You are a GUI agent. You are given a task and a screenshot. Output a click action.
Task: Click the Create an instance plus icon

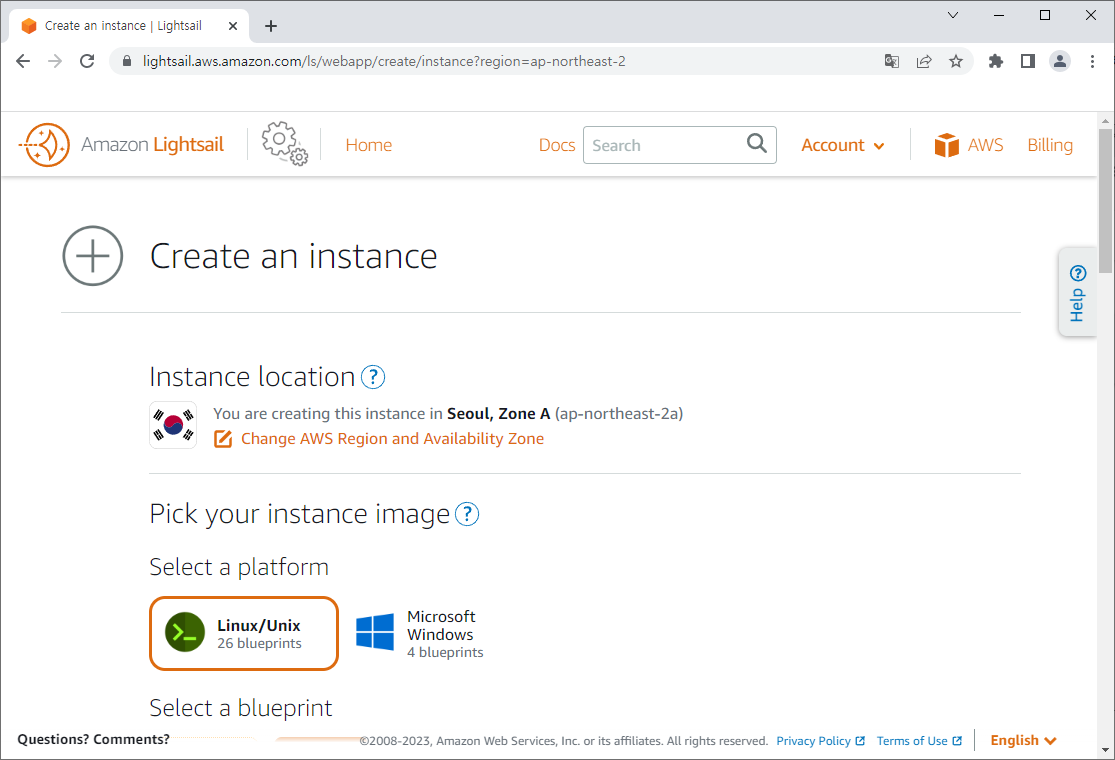[x=92, y=256]
